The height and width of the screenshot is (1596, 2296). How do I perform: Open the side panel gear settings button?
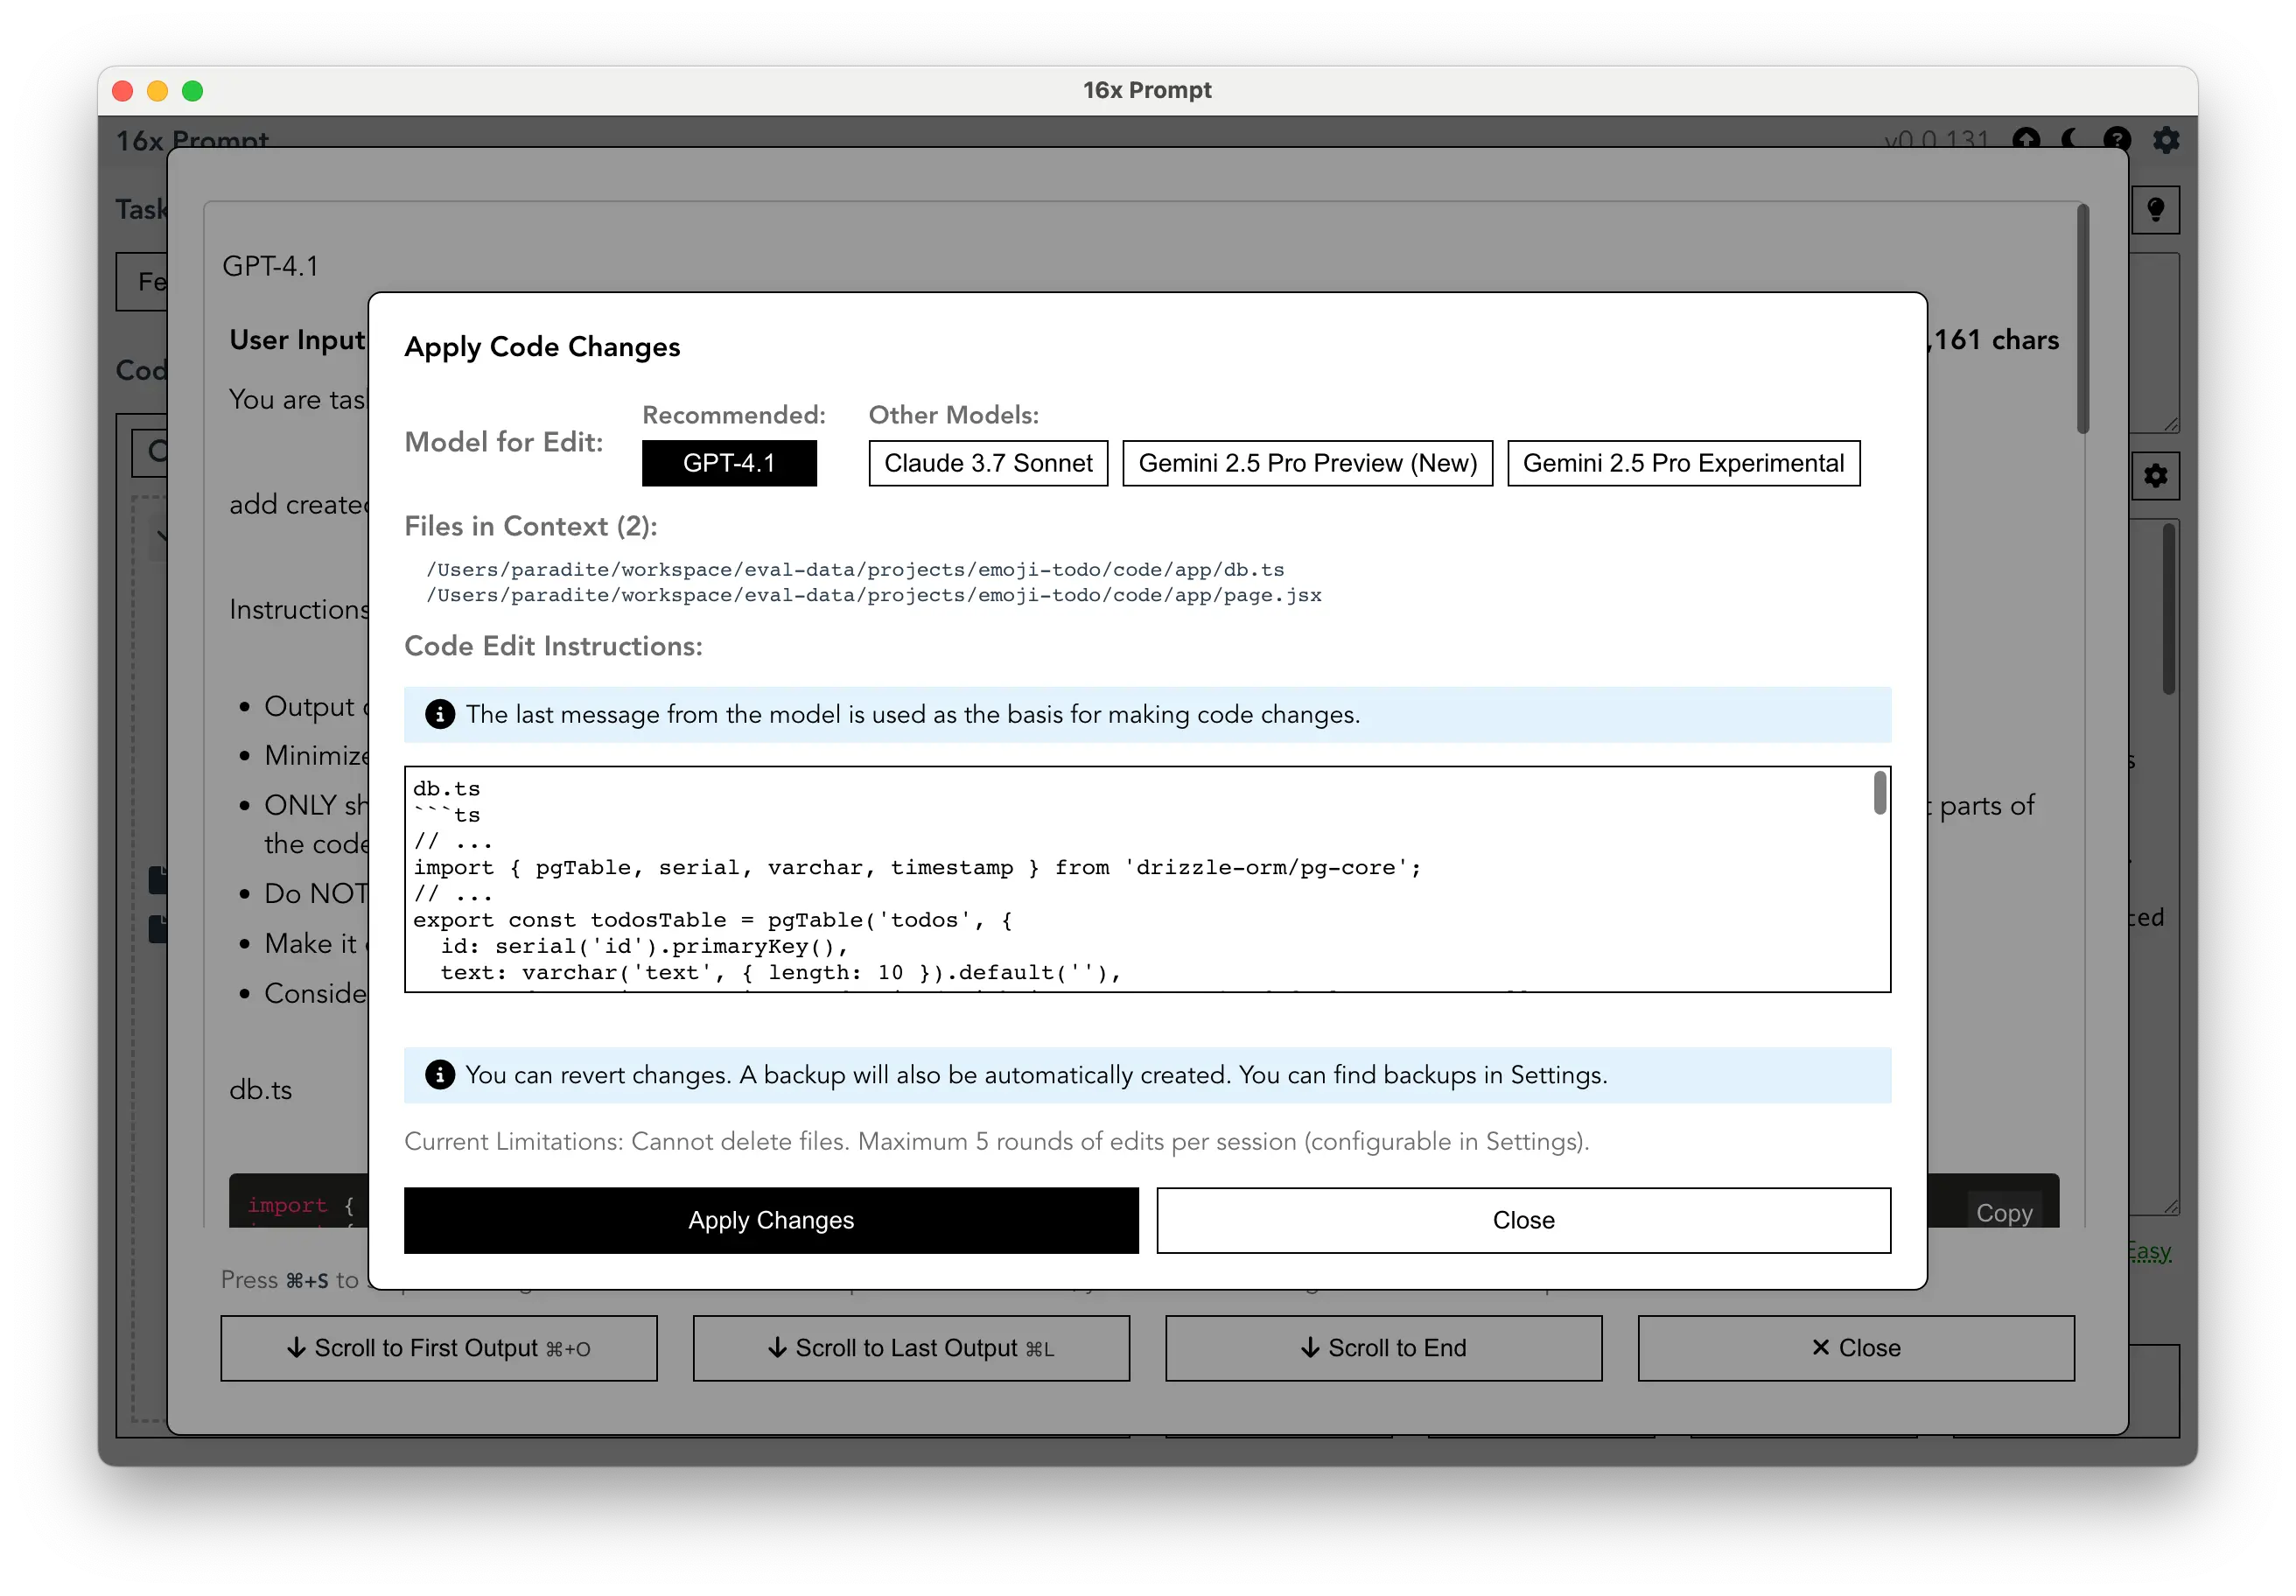[2156, 475]
